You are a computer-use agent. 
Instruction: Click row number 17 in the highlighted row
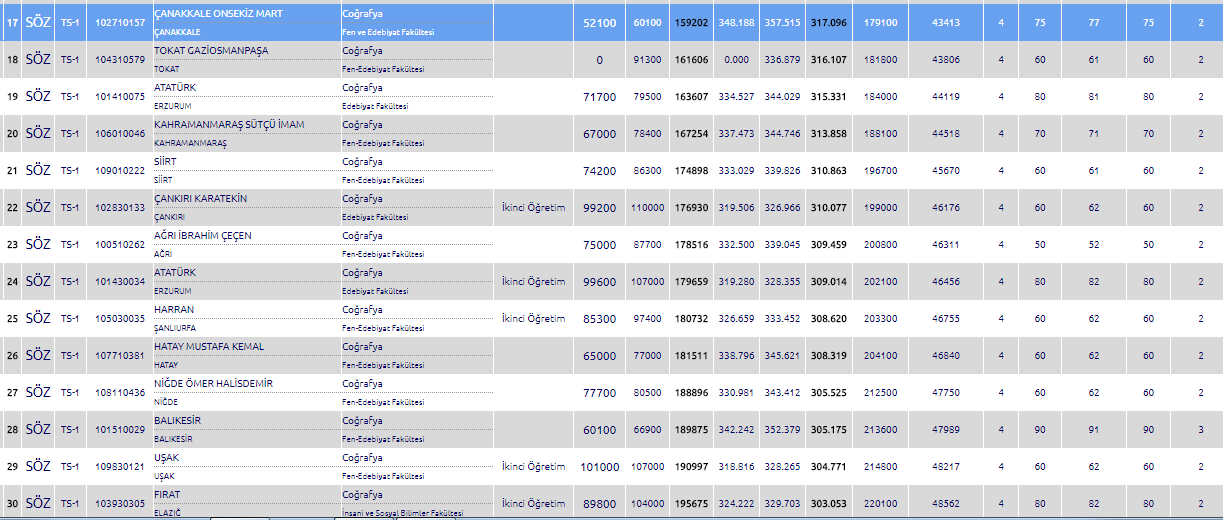(x=11, y=22)
